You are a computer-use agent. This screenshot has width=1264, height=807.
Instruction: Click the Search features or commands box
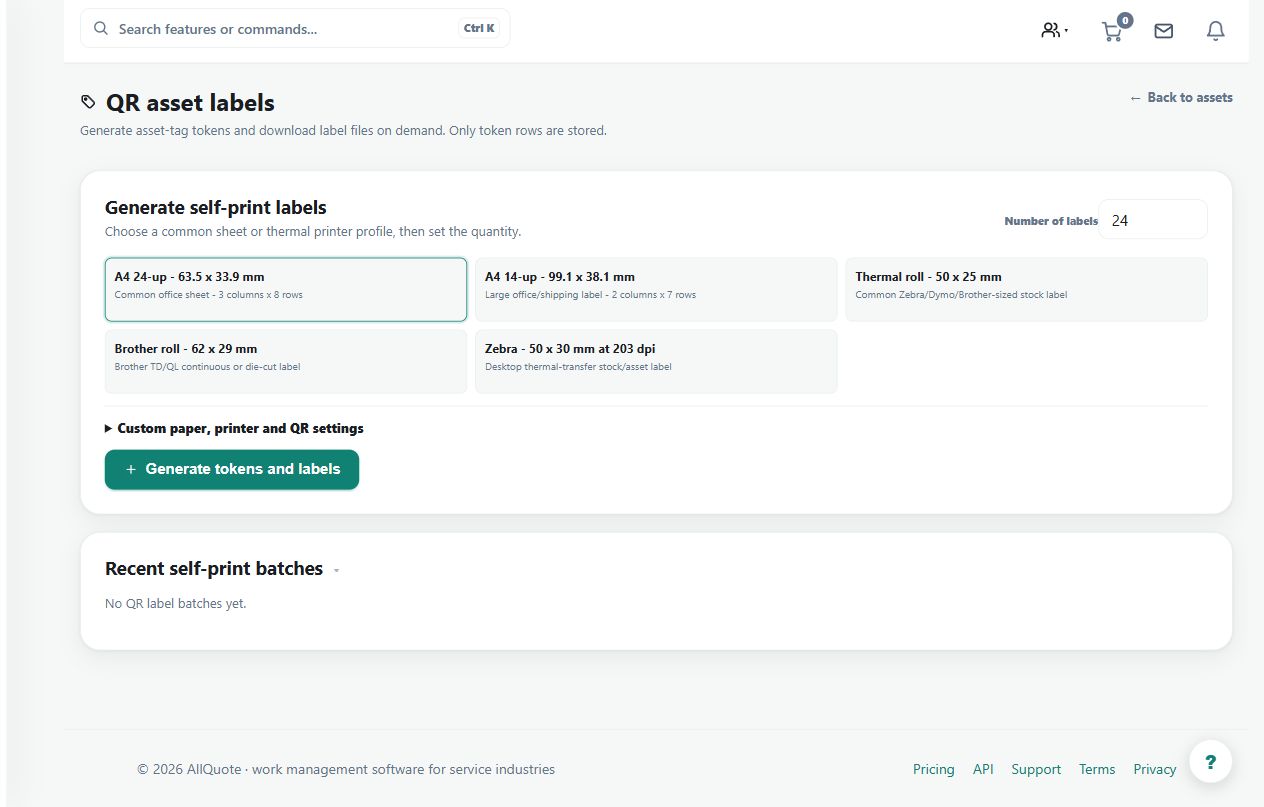[x=295, y=29]
